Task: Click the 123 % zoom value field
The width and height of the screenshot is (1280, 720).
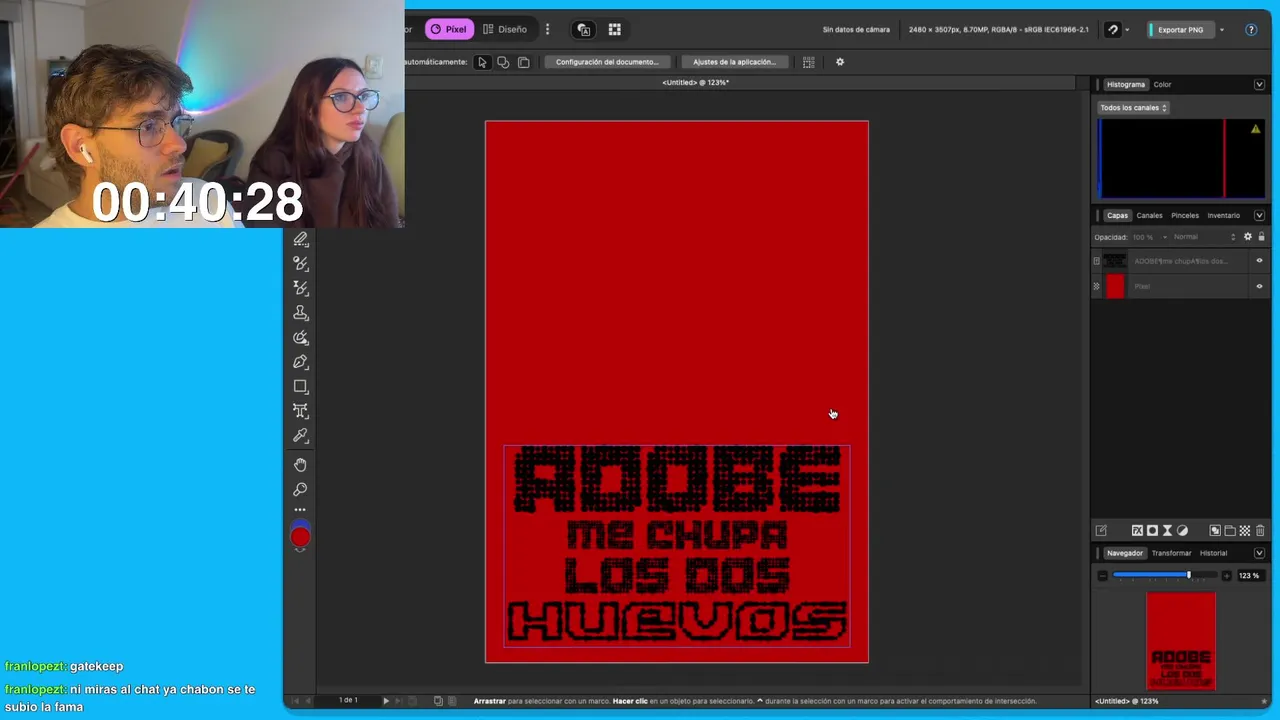Action: (1249, 576)
